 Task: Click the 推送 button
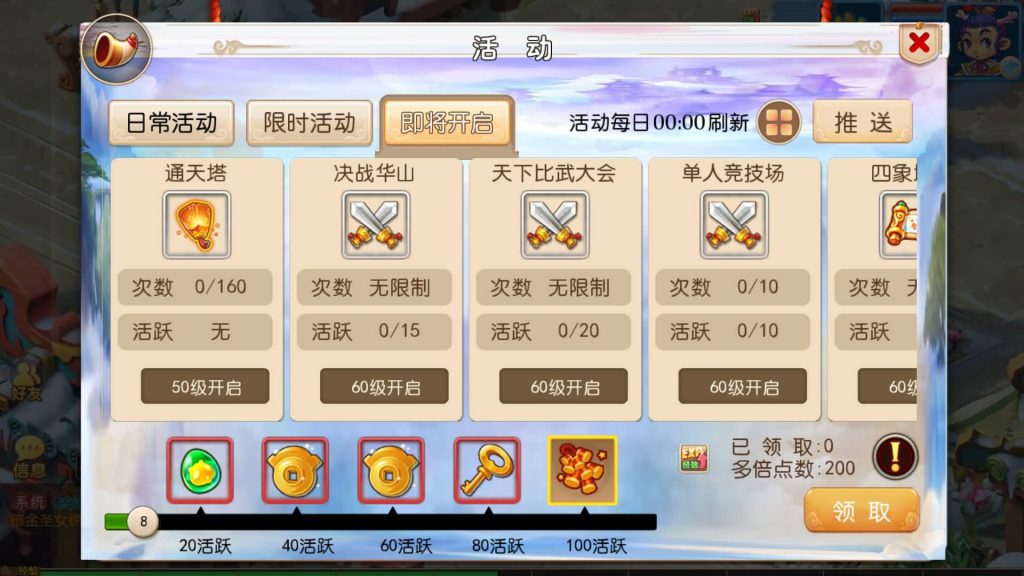tap(863, 122)
